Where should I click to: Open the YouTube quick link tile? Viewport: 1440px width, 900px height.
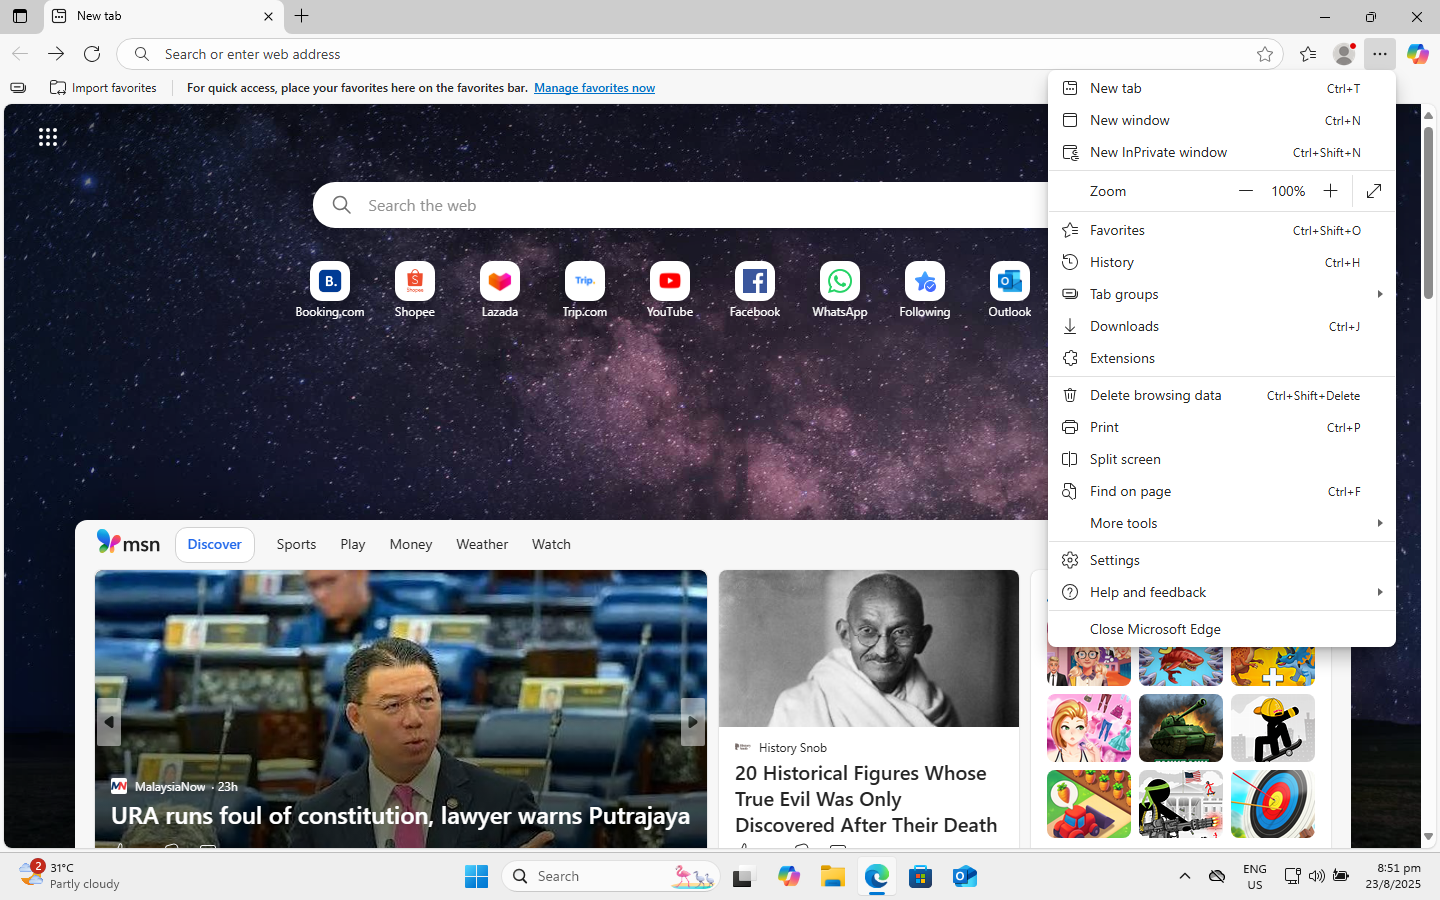670,290
